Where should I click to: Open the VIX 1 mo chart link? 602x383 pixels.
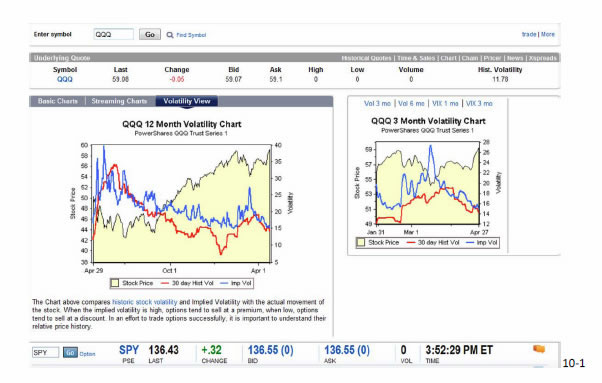[x=445, y=104]
